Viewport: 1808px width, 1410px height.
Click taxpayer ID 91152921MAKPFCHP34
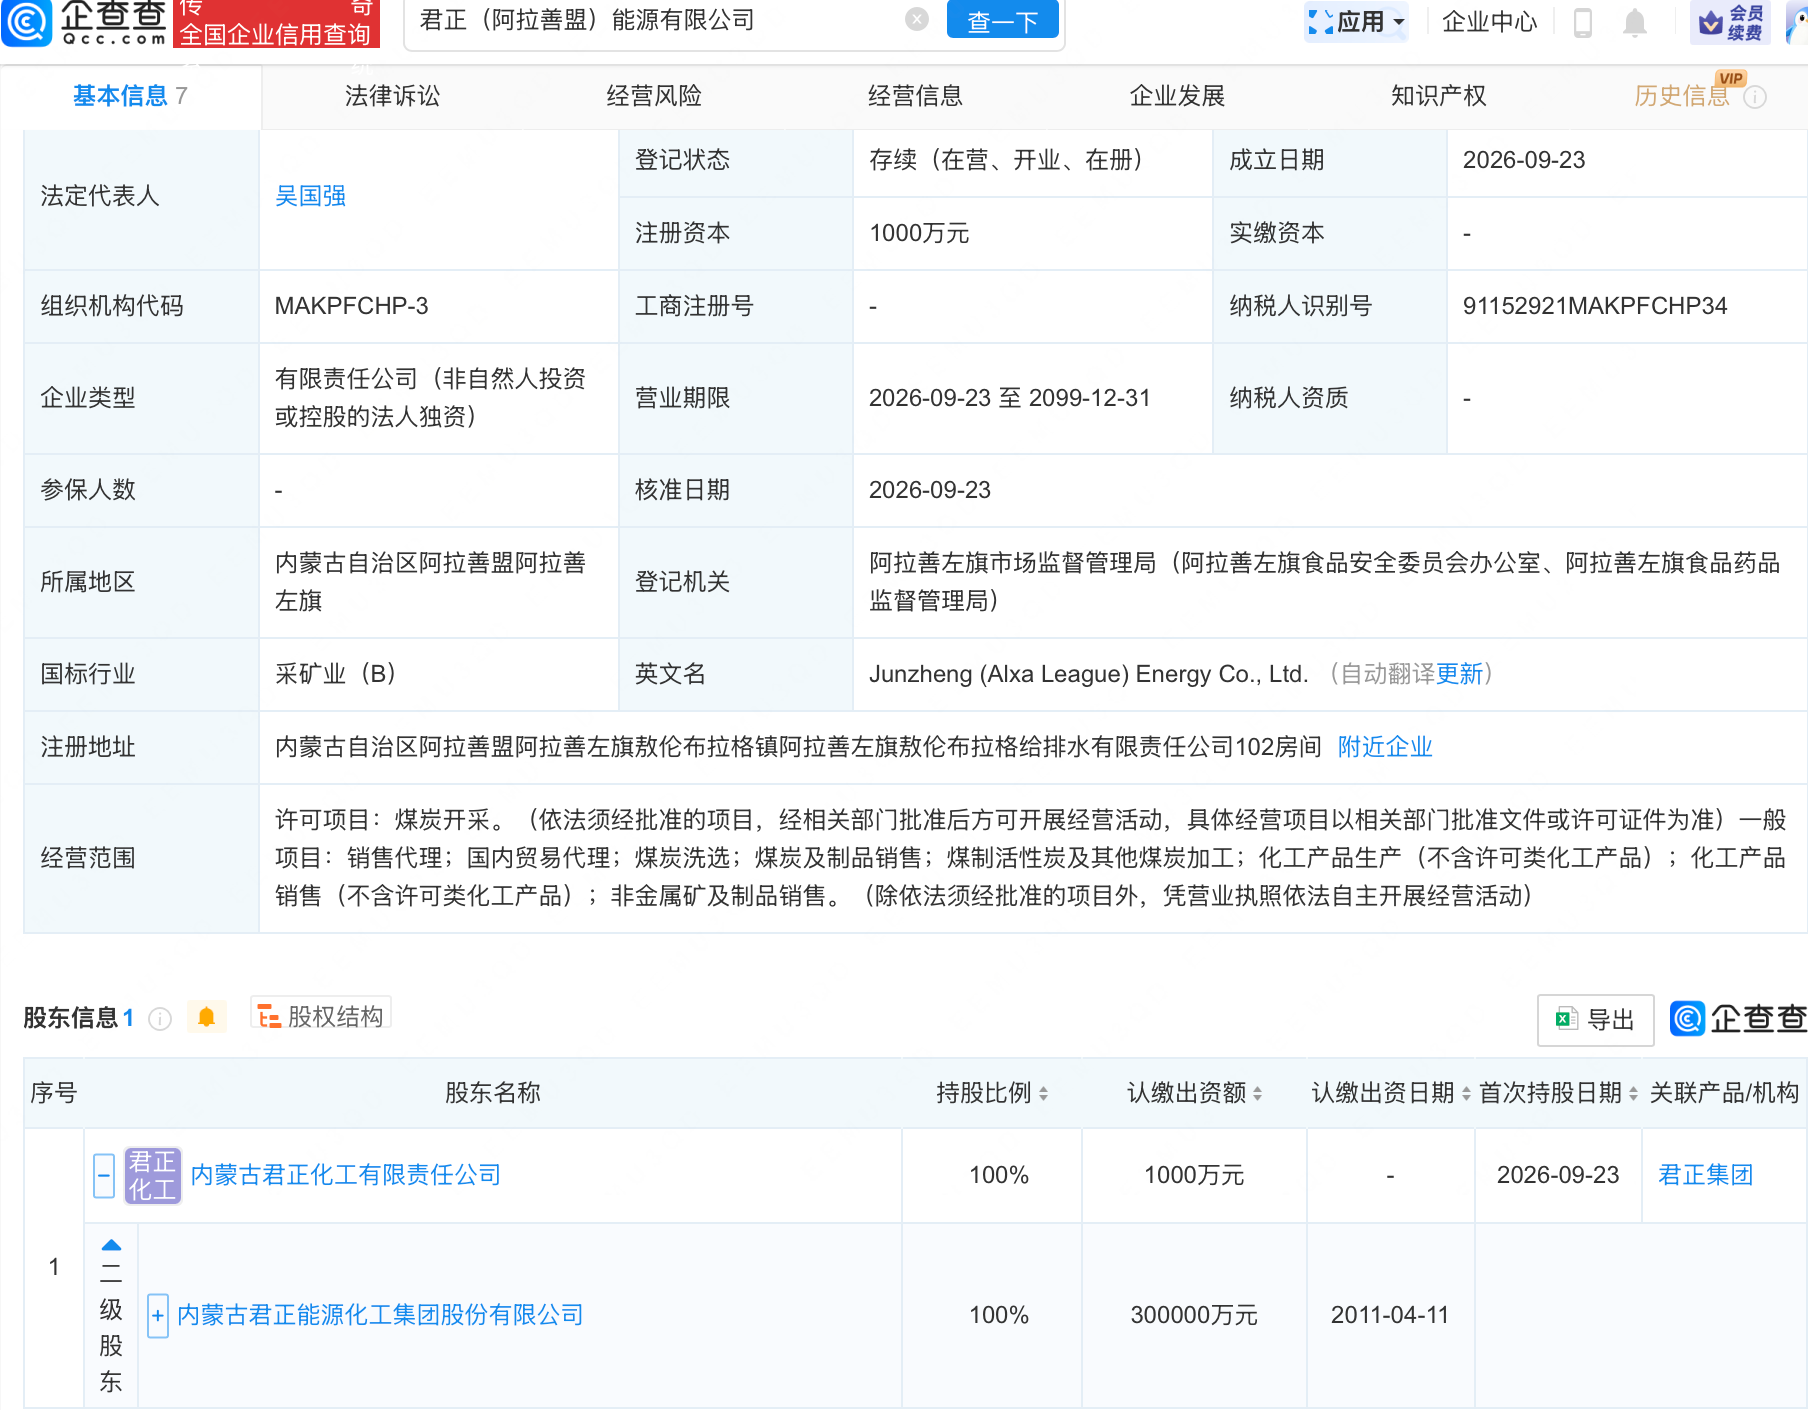pyautogui.click(x=1595, y=306)
